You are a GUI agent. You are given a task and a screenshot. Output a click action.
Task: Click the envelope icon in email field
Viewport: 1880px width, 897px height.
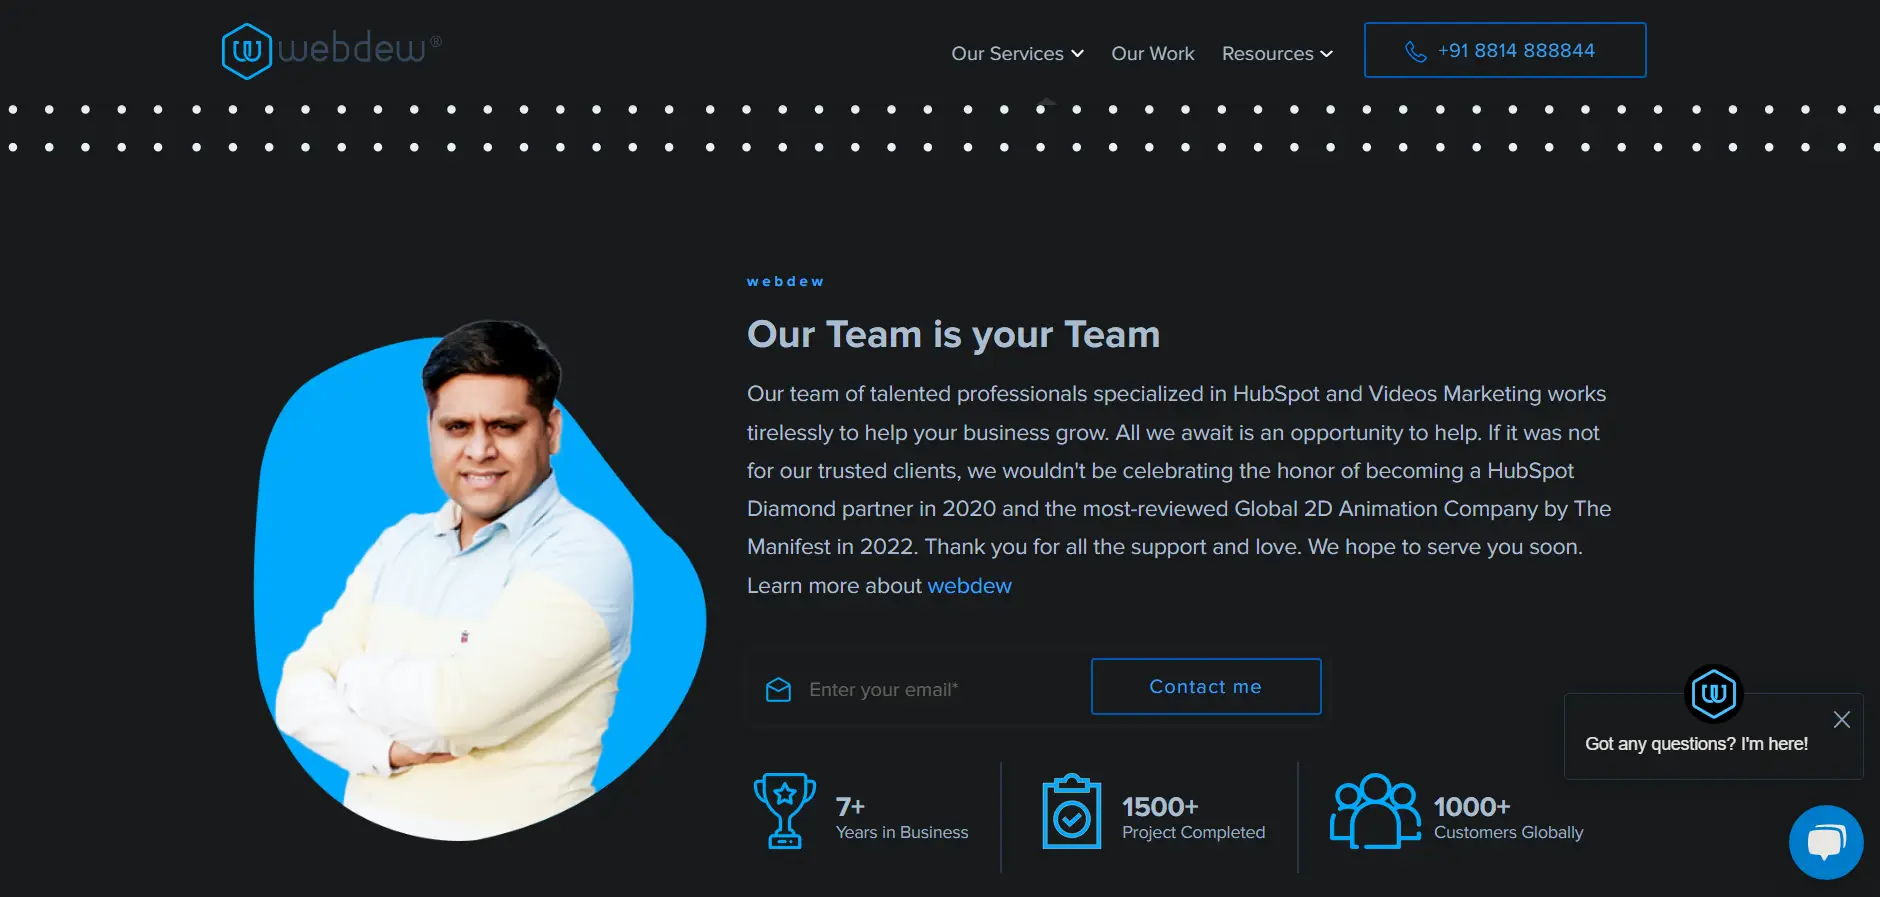(x=778, y=690)
